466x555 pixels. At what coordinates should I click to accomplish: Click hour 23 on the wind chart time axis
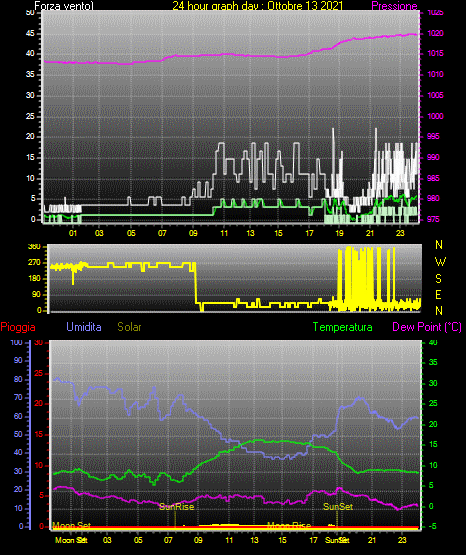click(x=400, y=233)
